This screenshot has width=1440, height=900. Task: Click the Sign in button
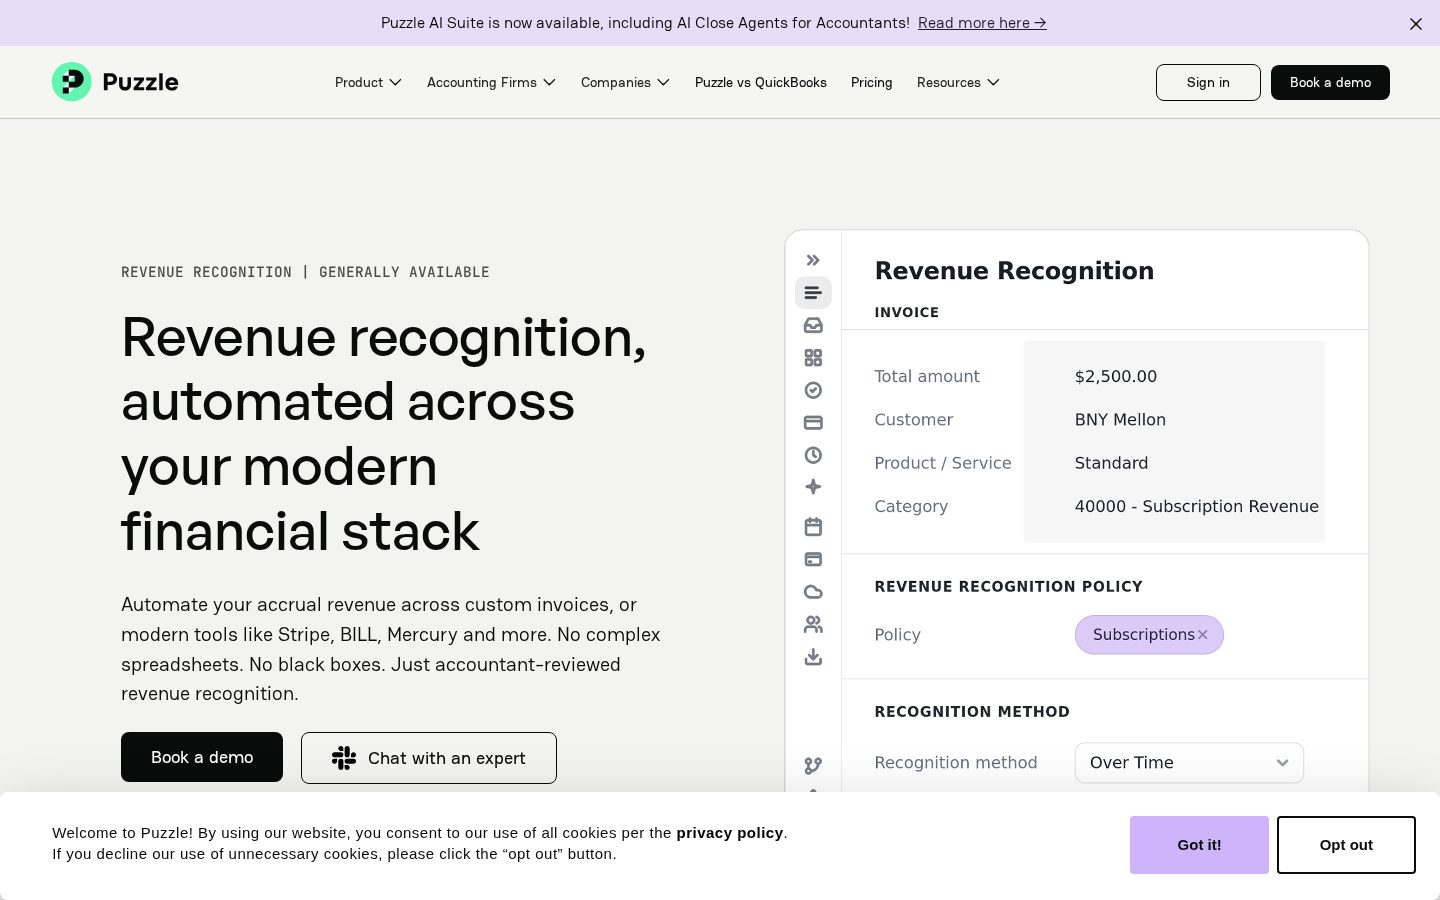coord(1208,82)
